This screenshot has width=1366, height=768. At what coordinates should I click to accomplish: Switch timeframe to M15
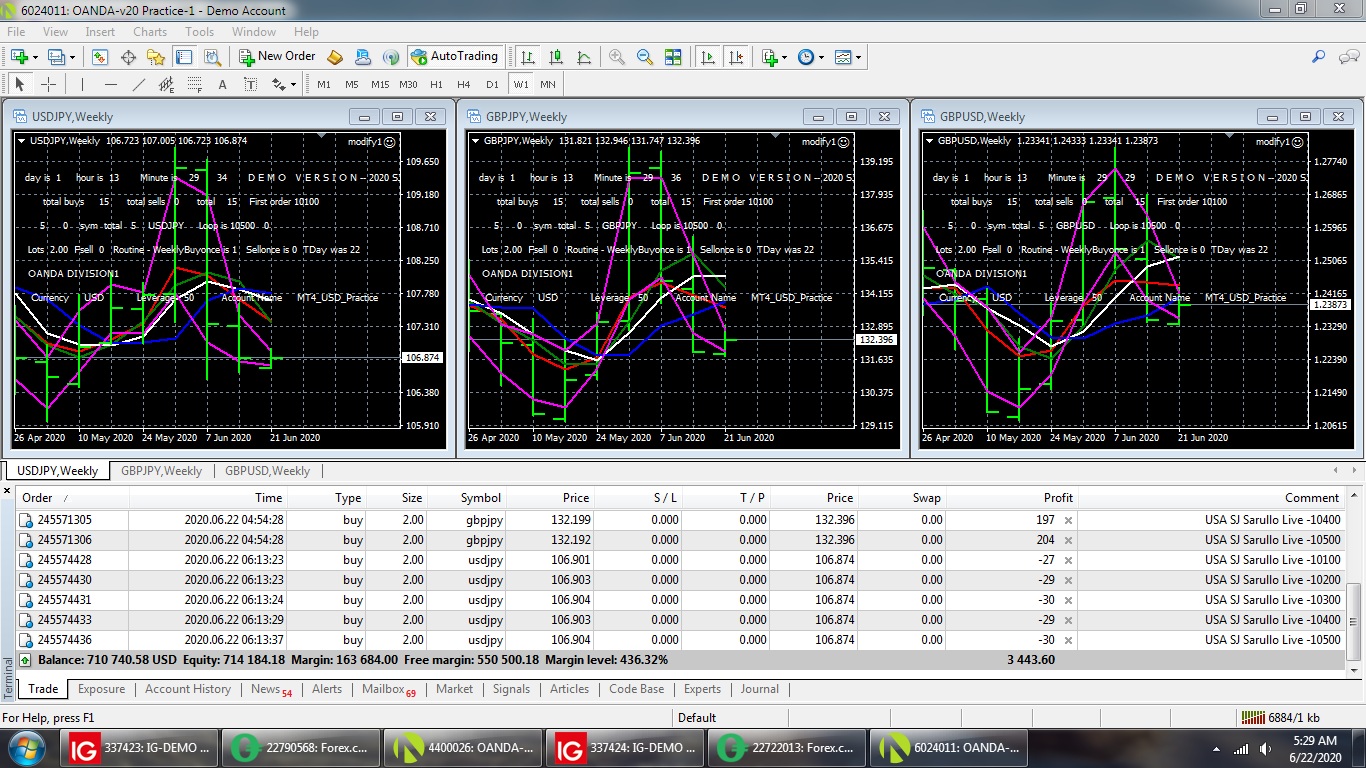(380, 85)
